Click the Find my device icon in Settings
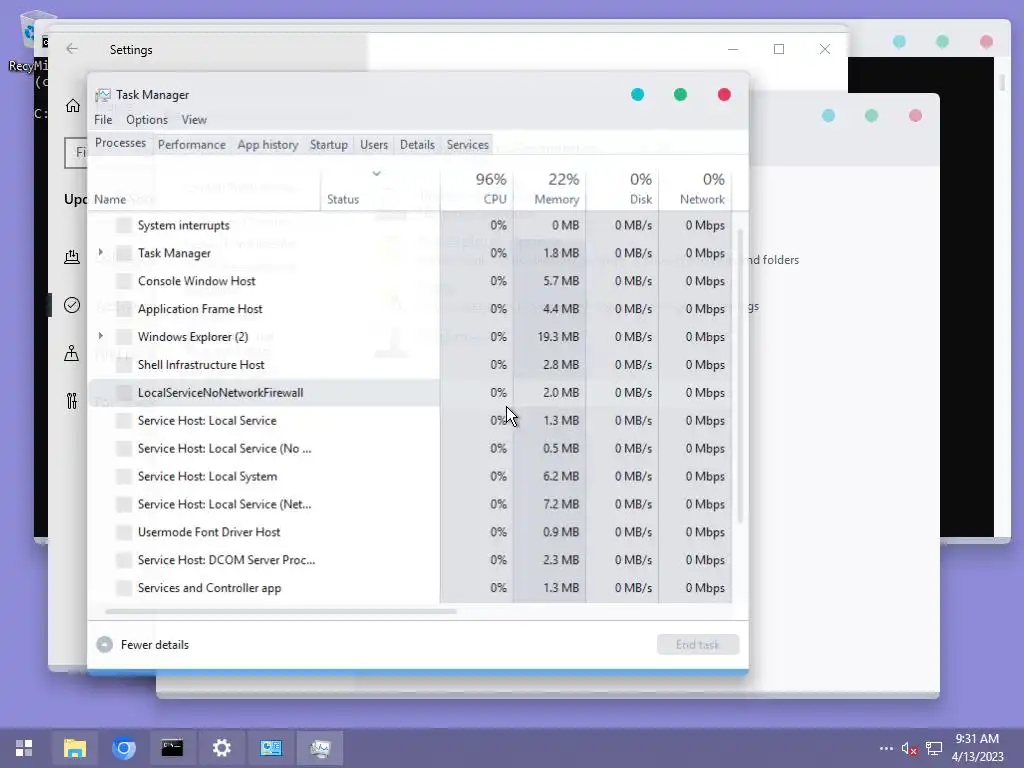1024x768 pixels. [72, 353]
